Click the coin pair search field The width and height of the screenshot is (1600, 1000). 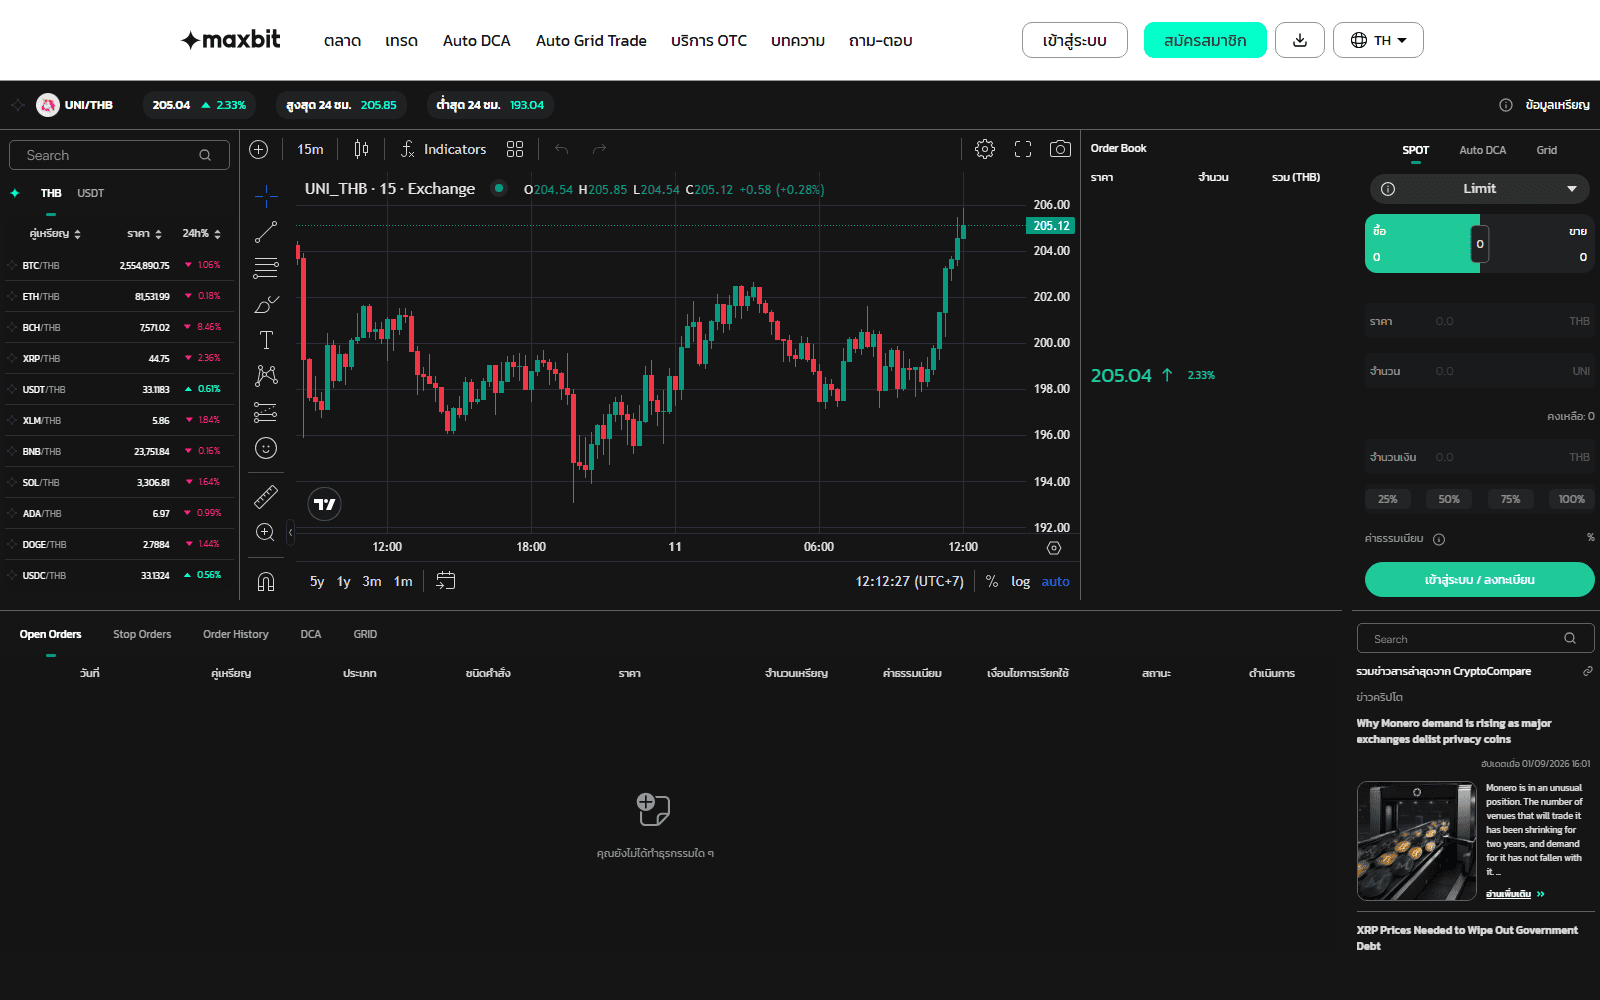pos(119,155)
